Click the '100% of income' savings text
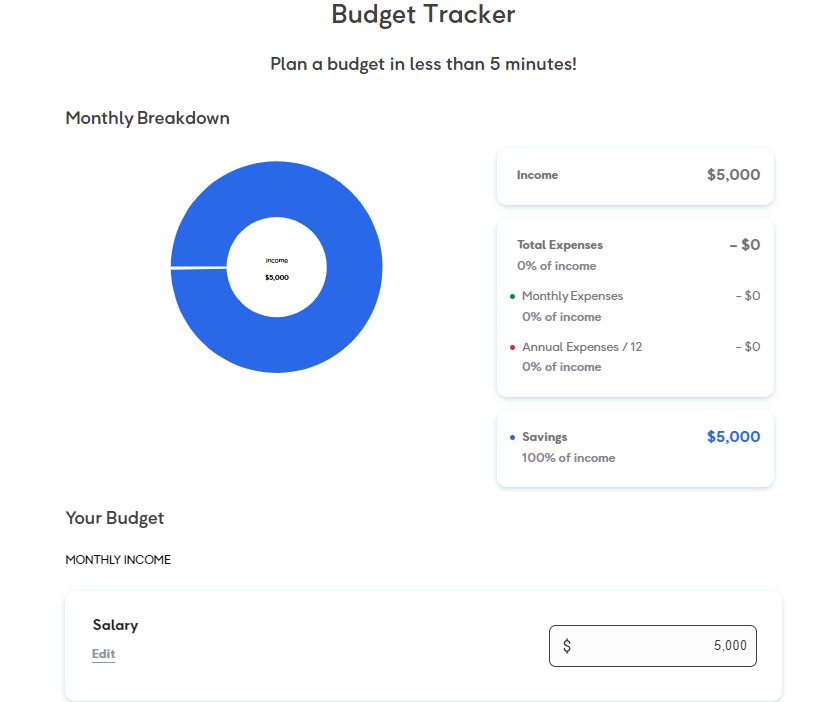Screen dimensions: 832x702 568,458
